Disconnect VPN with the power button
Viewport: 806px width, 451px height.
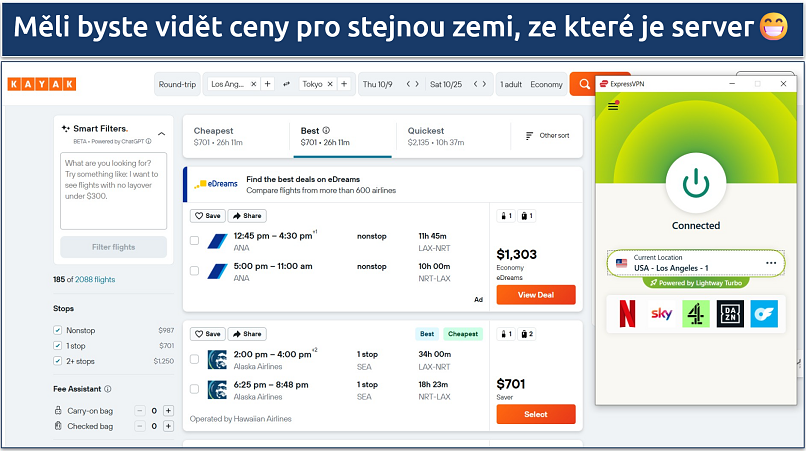(695, 182)
